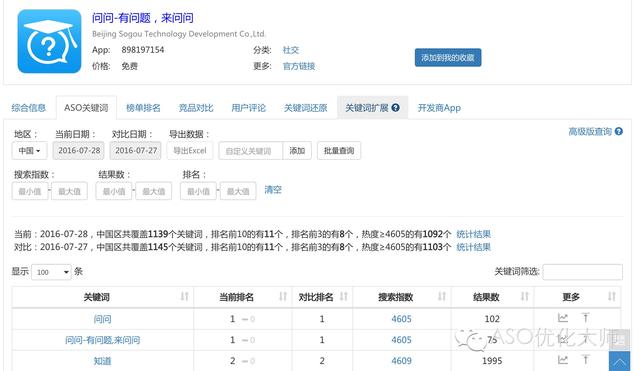Click the 添加 keyword button
Viewport: 640px width, 371px height.
(297, 151)
